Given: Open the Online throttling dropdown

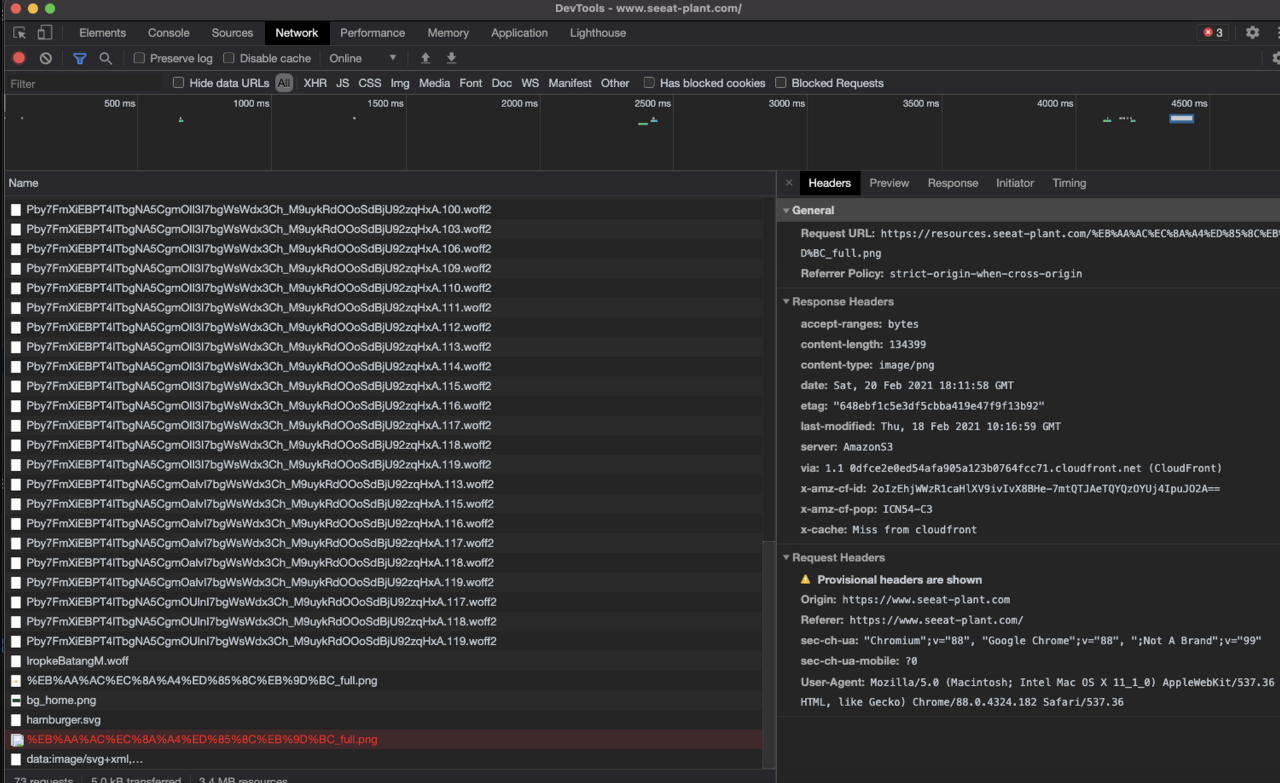Looking at the screenshot, I should click(363, 58).
